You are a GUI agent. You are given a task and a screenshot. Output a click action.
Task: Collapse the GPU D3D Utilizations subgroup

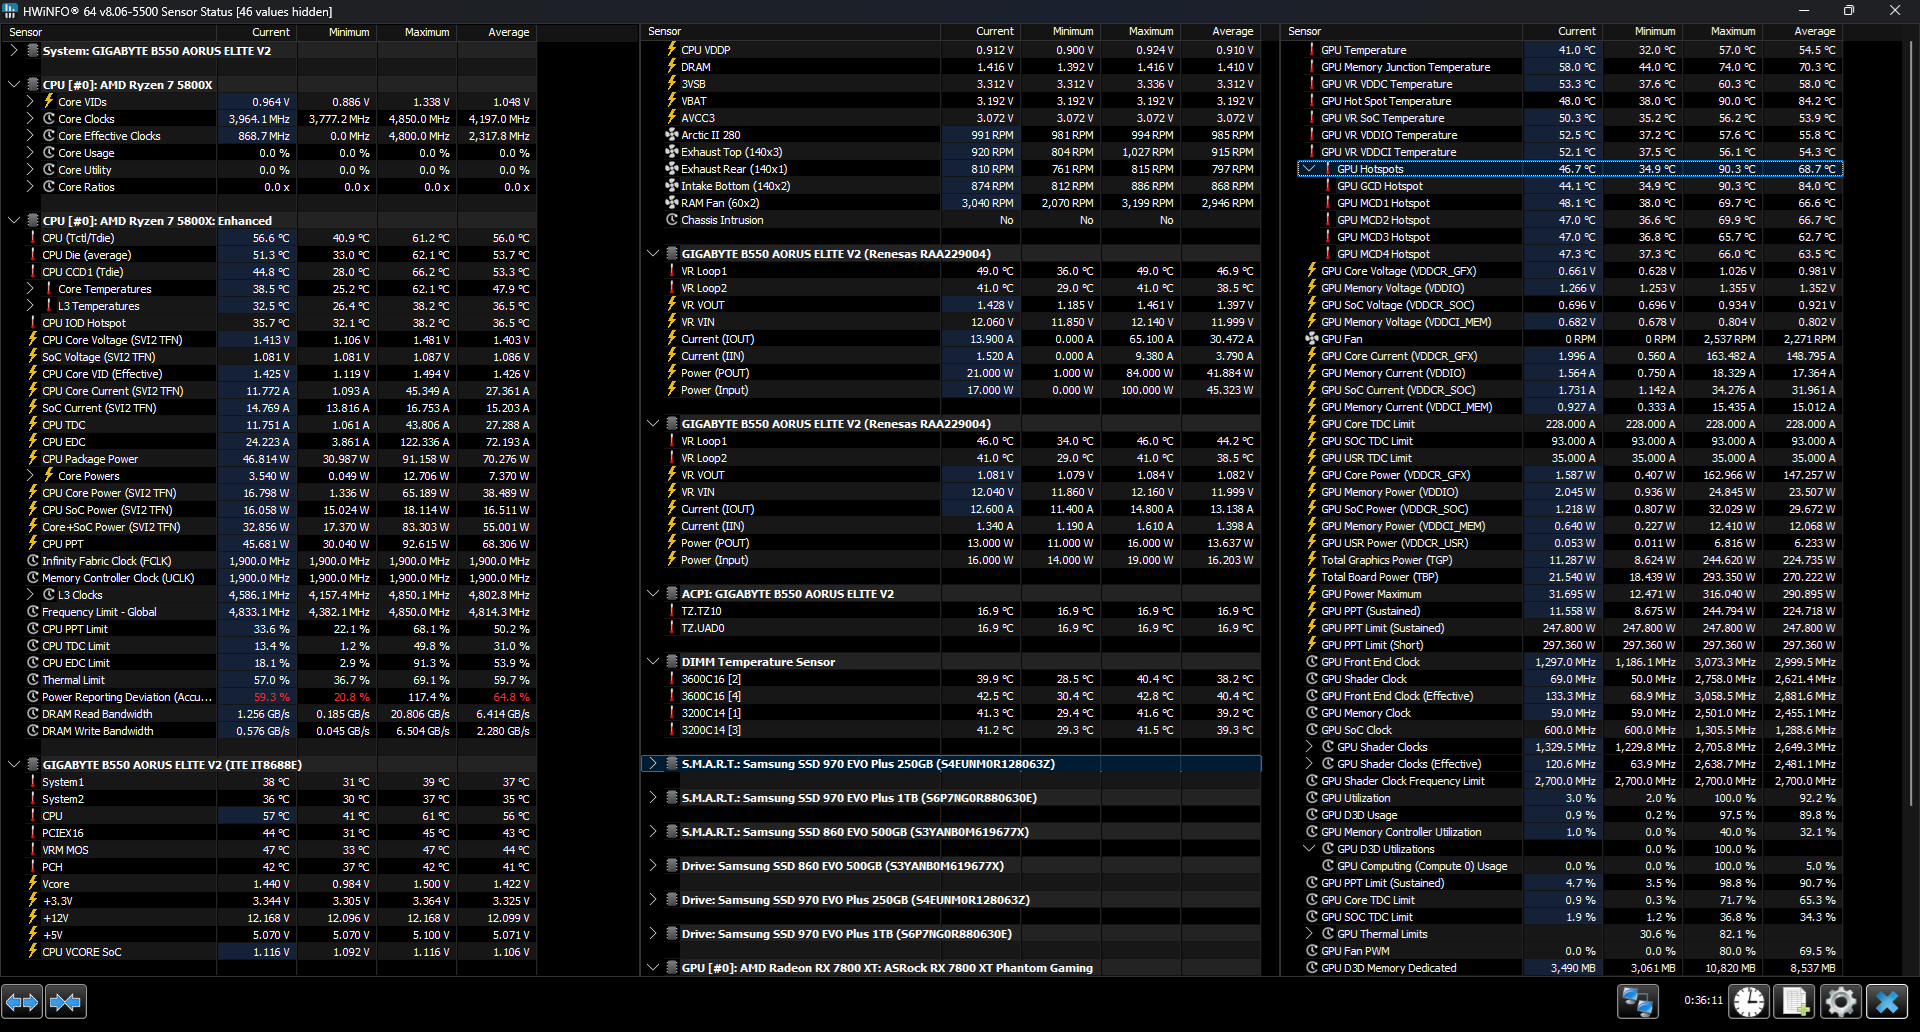point(1309,849)
